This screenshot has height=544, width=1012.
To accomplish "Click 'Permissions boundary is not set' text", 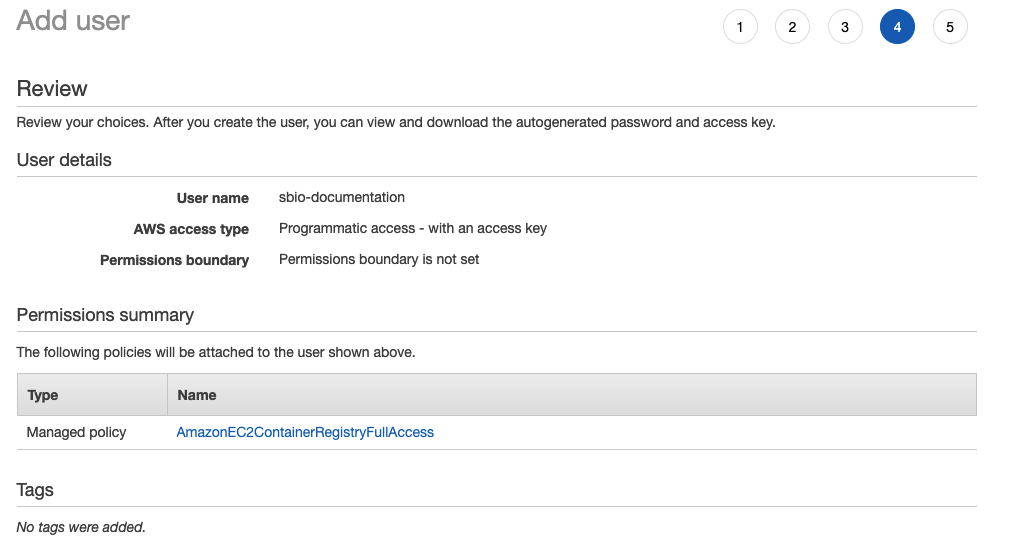I will tap(379, 259).
